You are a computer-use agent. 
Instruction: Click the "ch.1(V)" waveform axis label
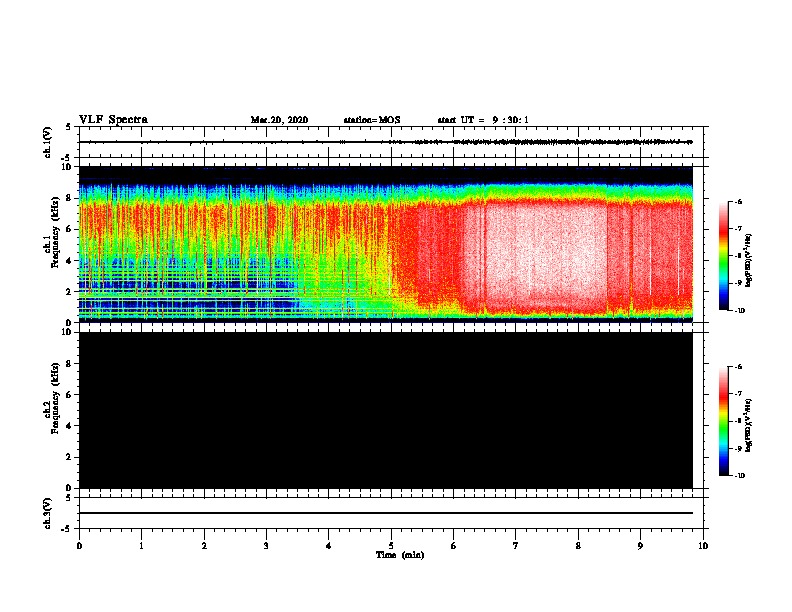click(x=47, y=142)
